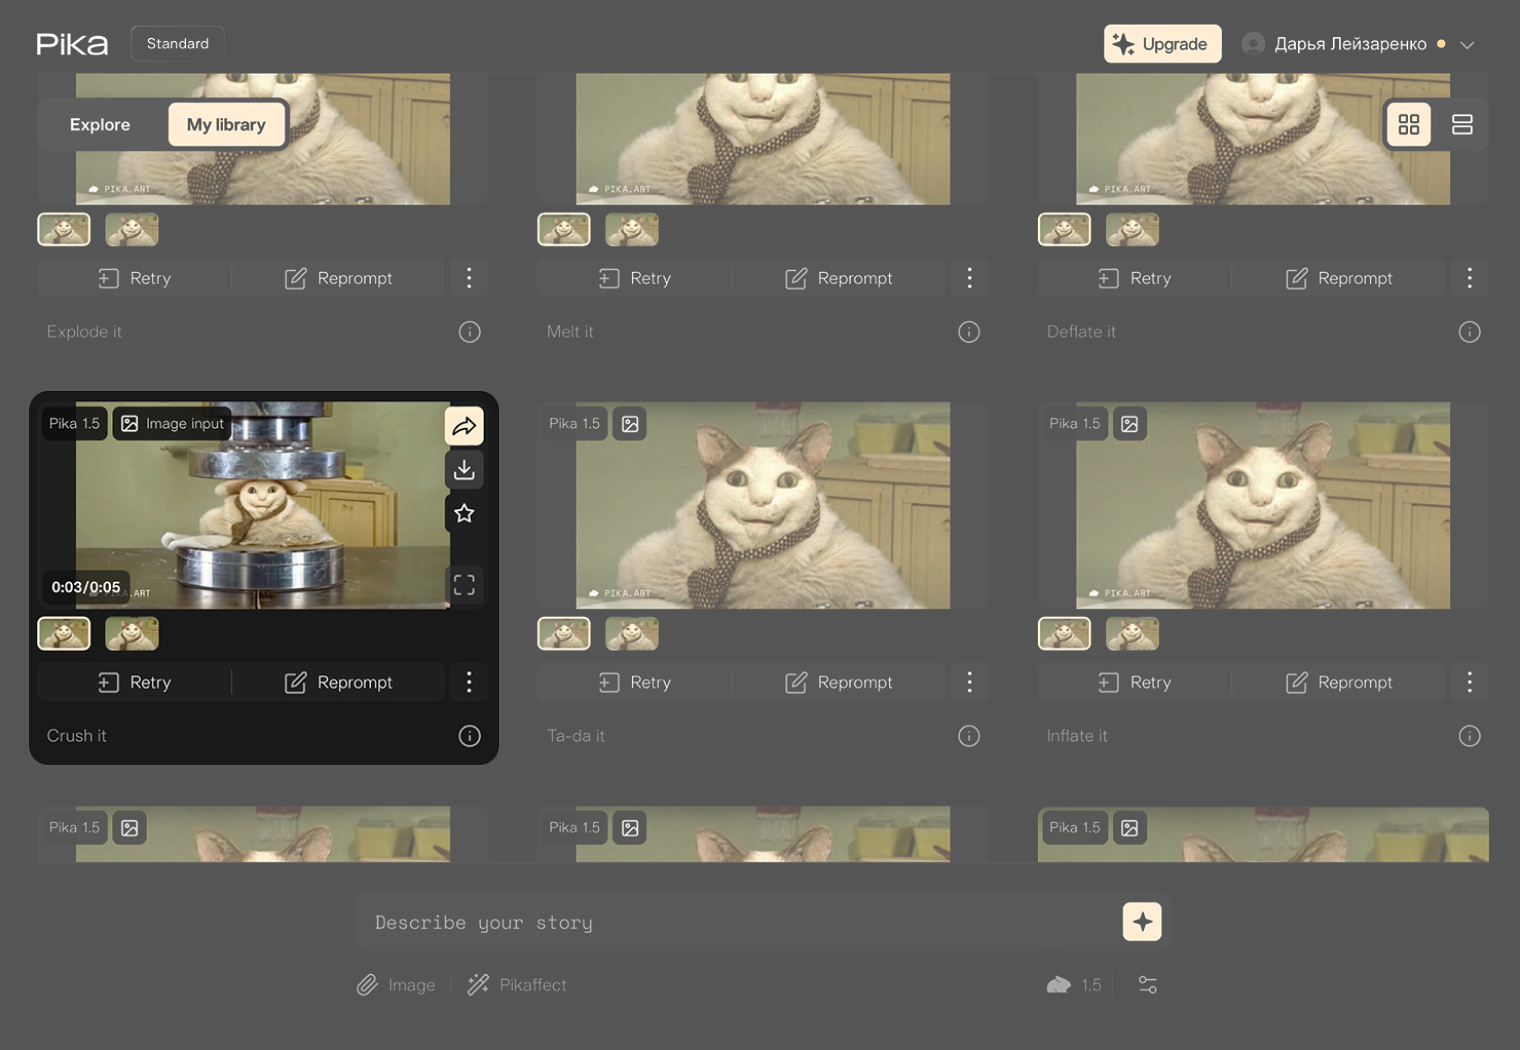Reprompt the Explode it generation
The width and height of the screenshot is (1520, 1050).
(x=339, y=278)
